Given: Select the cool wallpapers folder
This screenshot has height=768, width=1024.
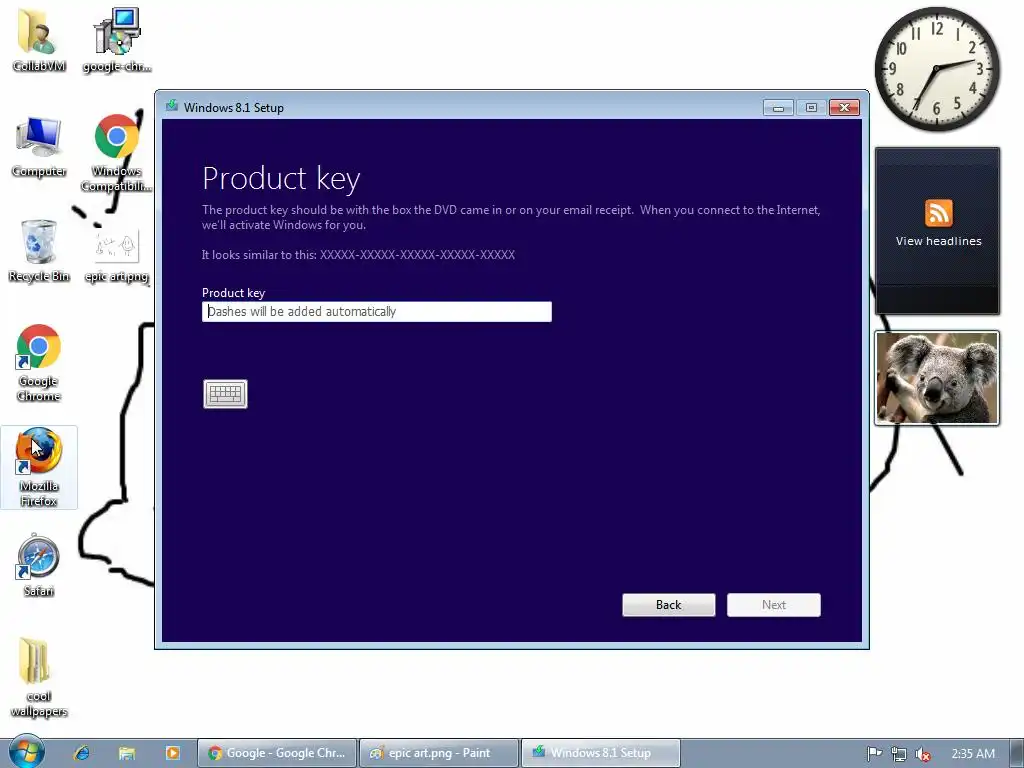Looking at the screenshot, I should [x=39, y=678].
